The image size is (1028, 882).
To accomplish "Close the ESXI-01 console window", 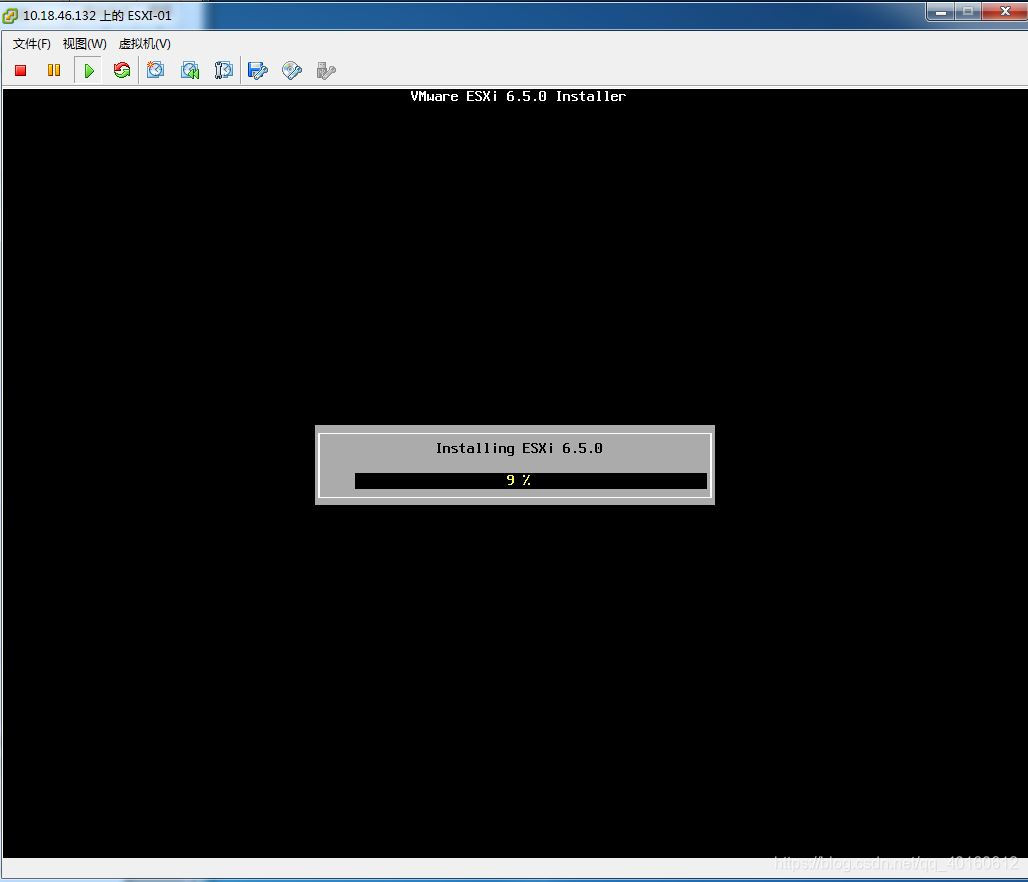I will [x=1004, y=12].
